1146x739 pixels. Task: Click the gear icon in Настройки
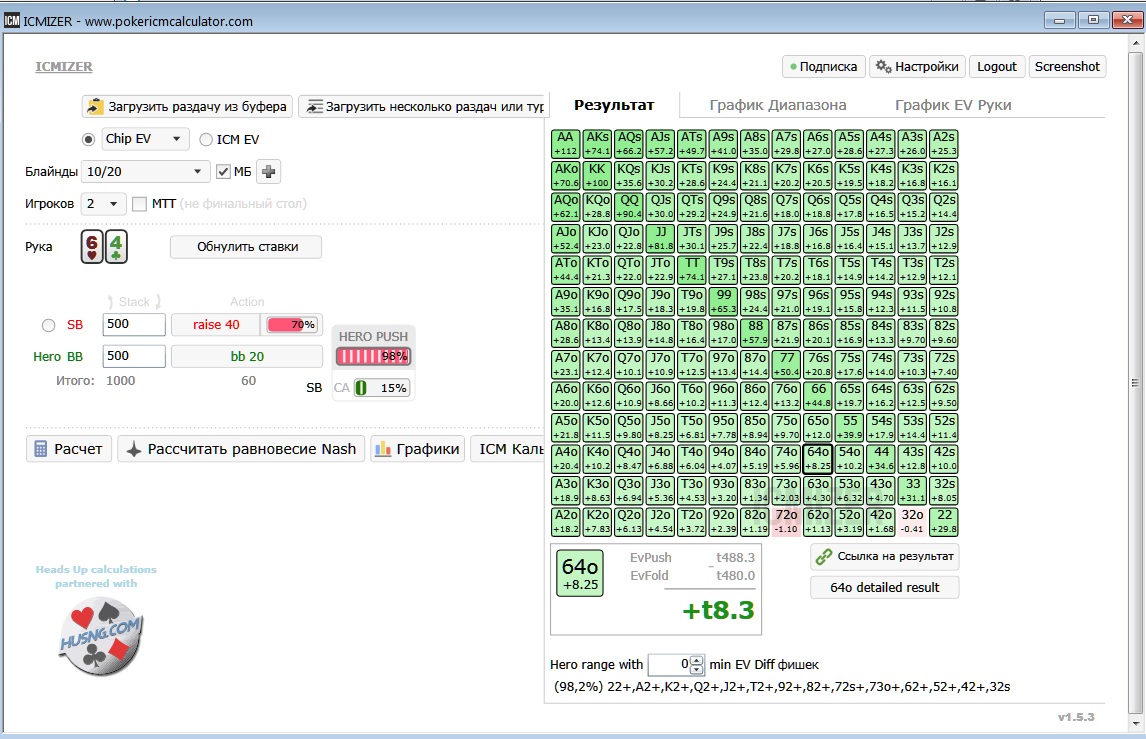pyautogui.click(x=883, y=67)
